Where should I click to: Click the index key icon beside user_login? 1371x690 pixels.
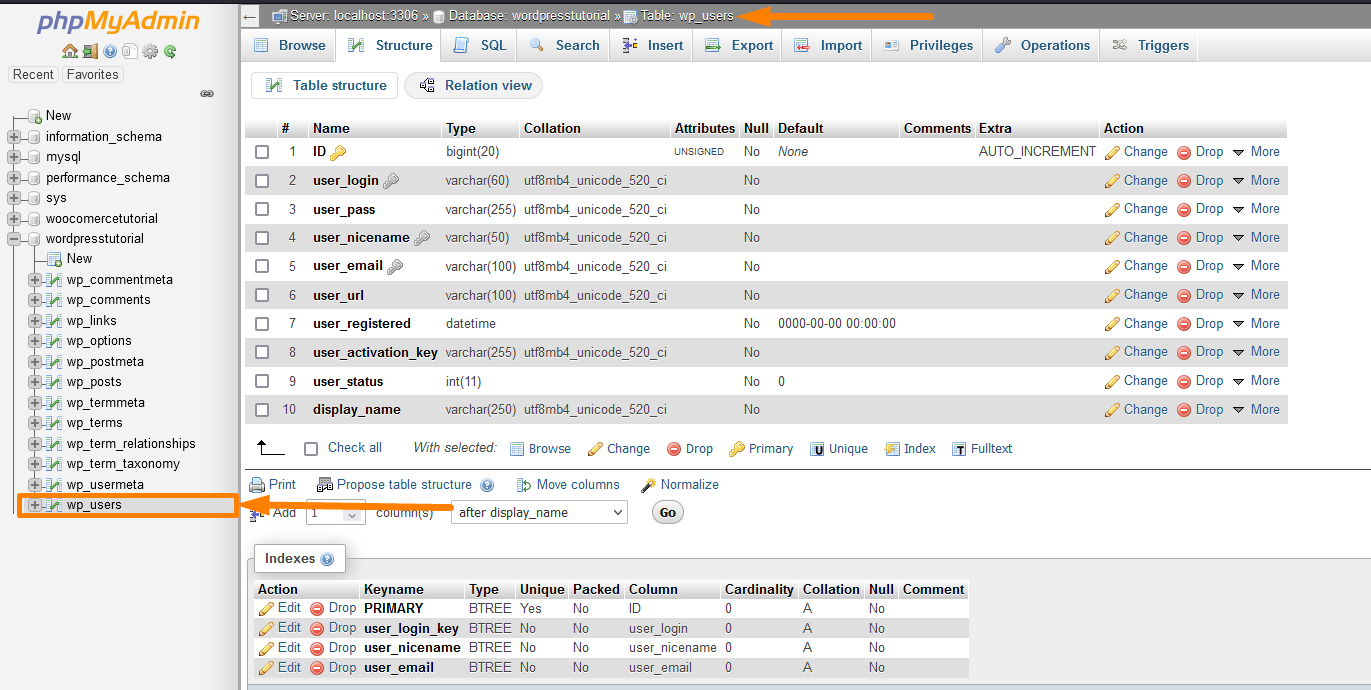click(x=391, y=181)
